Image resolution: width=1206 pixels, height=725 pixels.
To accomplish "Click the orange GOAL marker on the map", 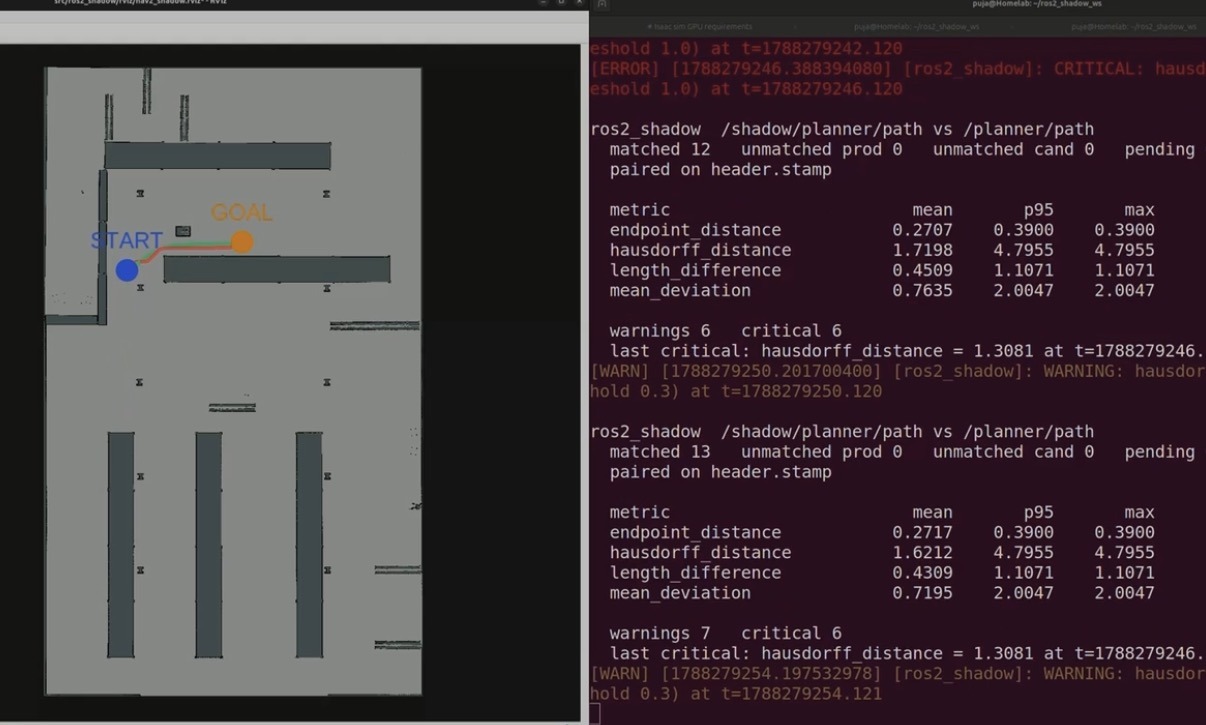I will 242,242.
